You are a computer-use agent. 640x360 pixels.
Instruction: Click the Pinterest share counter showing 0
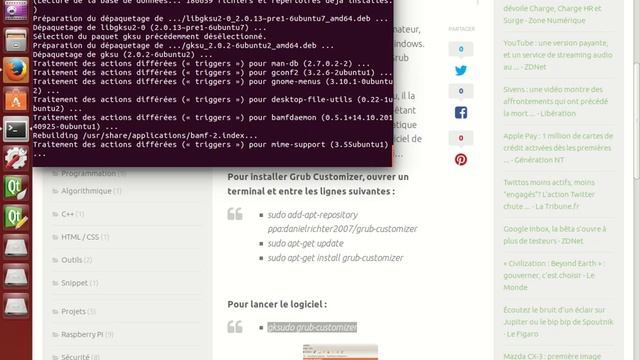tap(461, 138)
